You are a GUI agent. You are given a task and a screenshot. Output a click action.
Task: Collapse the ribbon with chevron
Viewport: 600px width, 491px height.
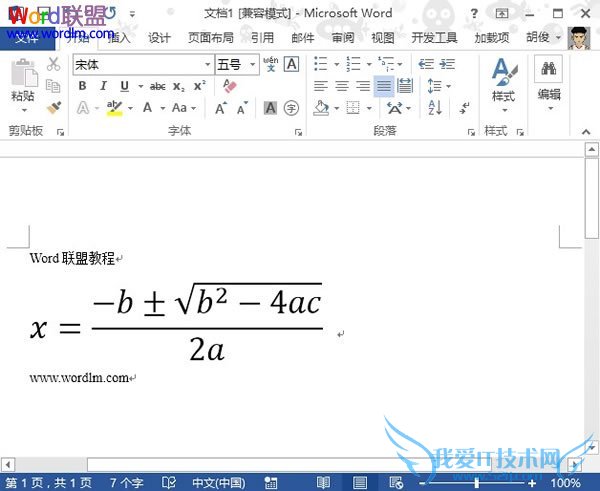pyautogui.click(x=586, y=132)
